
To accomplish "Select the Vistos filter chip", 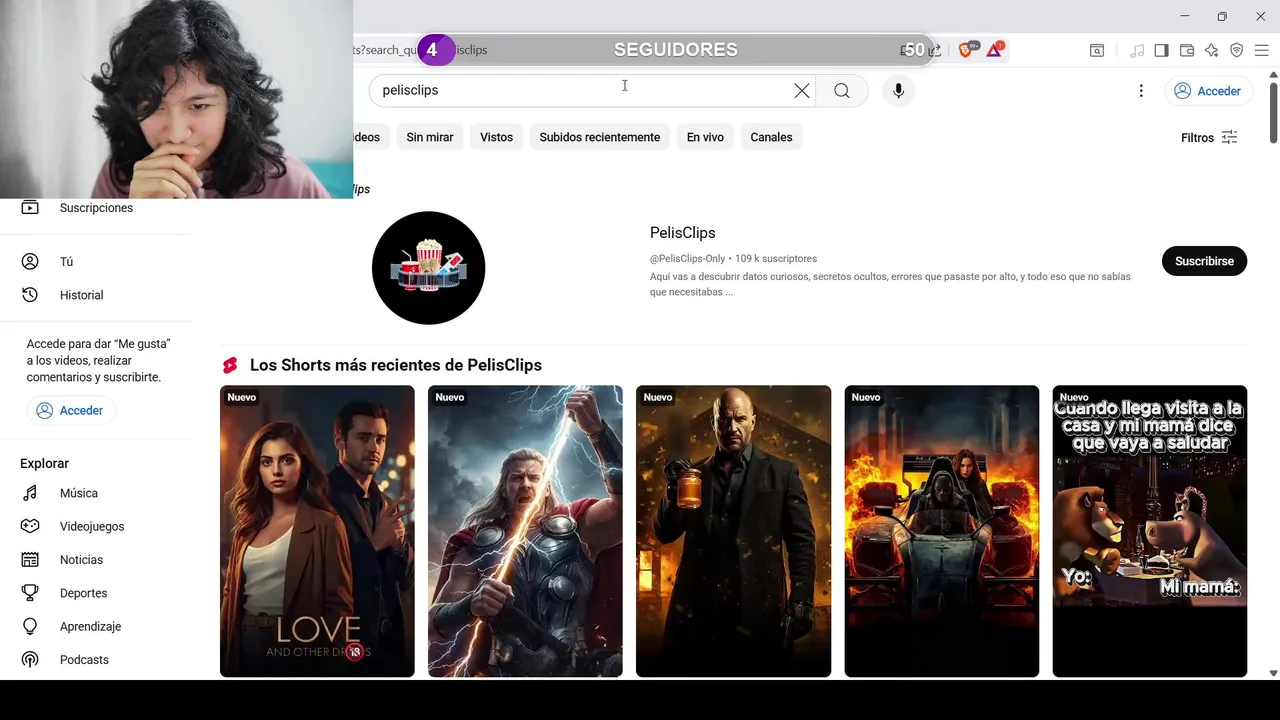I will 496,137.
